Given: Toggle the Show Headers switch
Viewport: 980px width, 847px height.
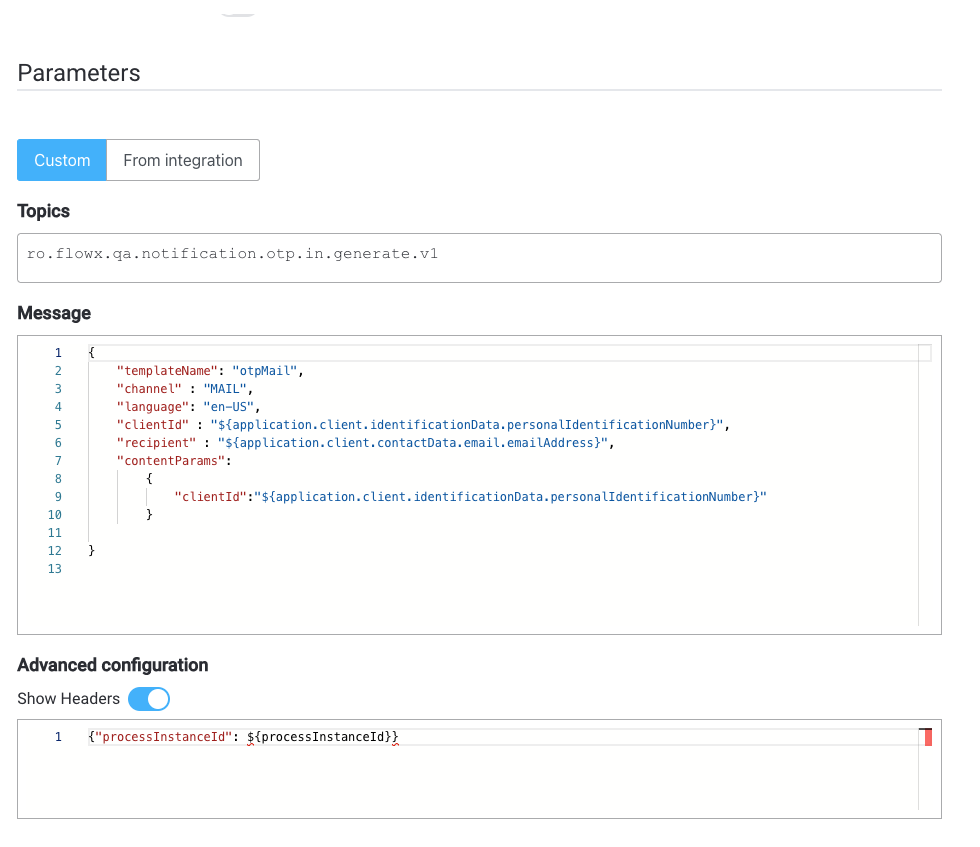Looking at the screenshot, I should pos(149,699).
